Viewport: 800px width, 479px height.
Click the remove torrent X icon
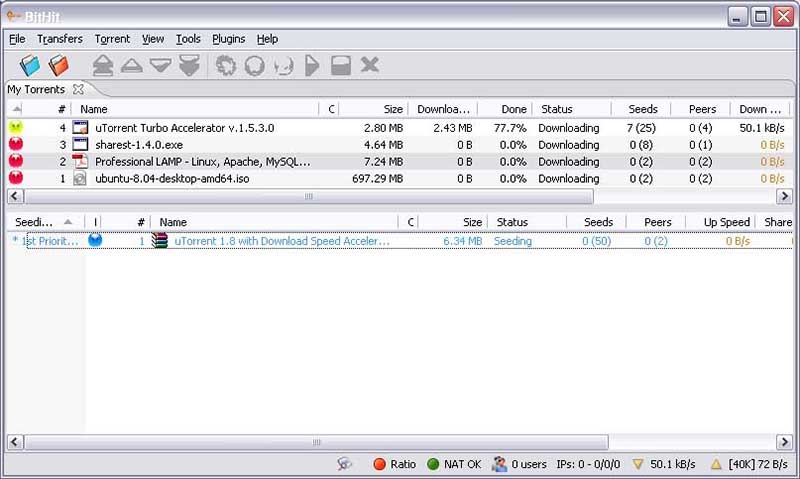click(x=370, y=66)
